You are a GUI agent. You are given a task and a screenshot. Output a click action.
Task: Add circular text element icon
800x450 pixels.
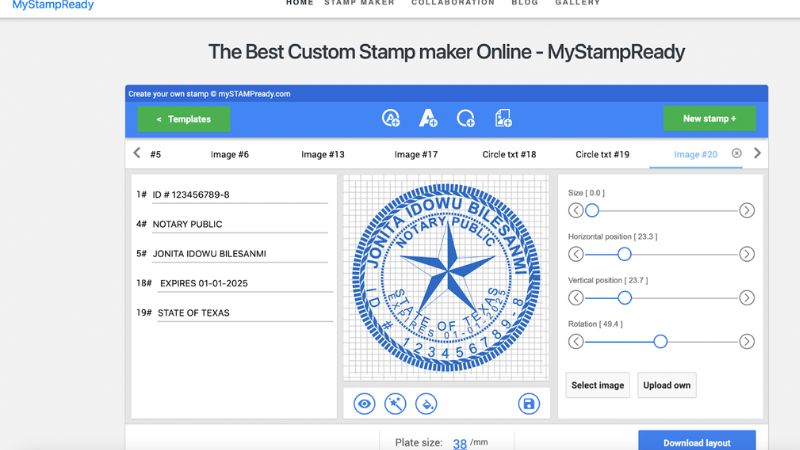(391, 118)
